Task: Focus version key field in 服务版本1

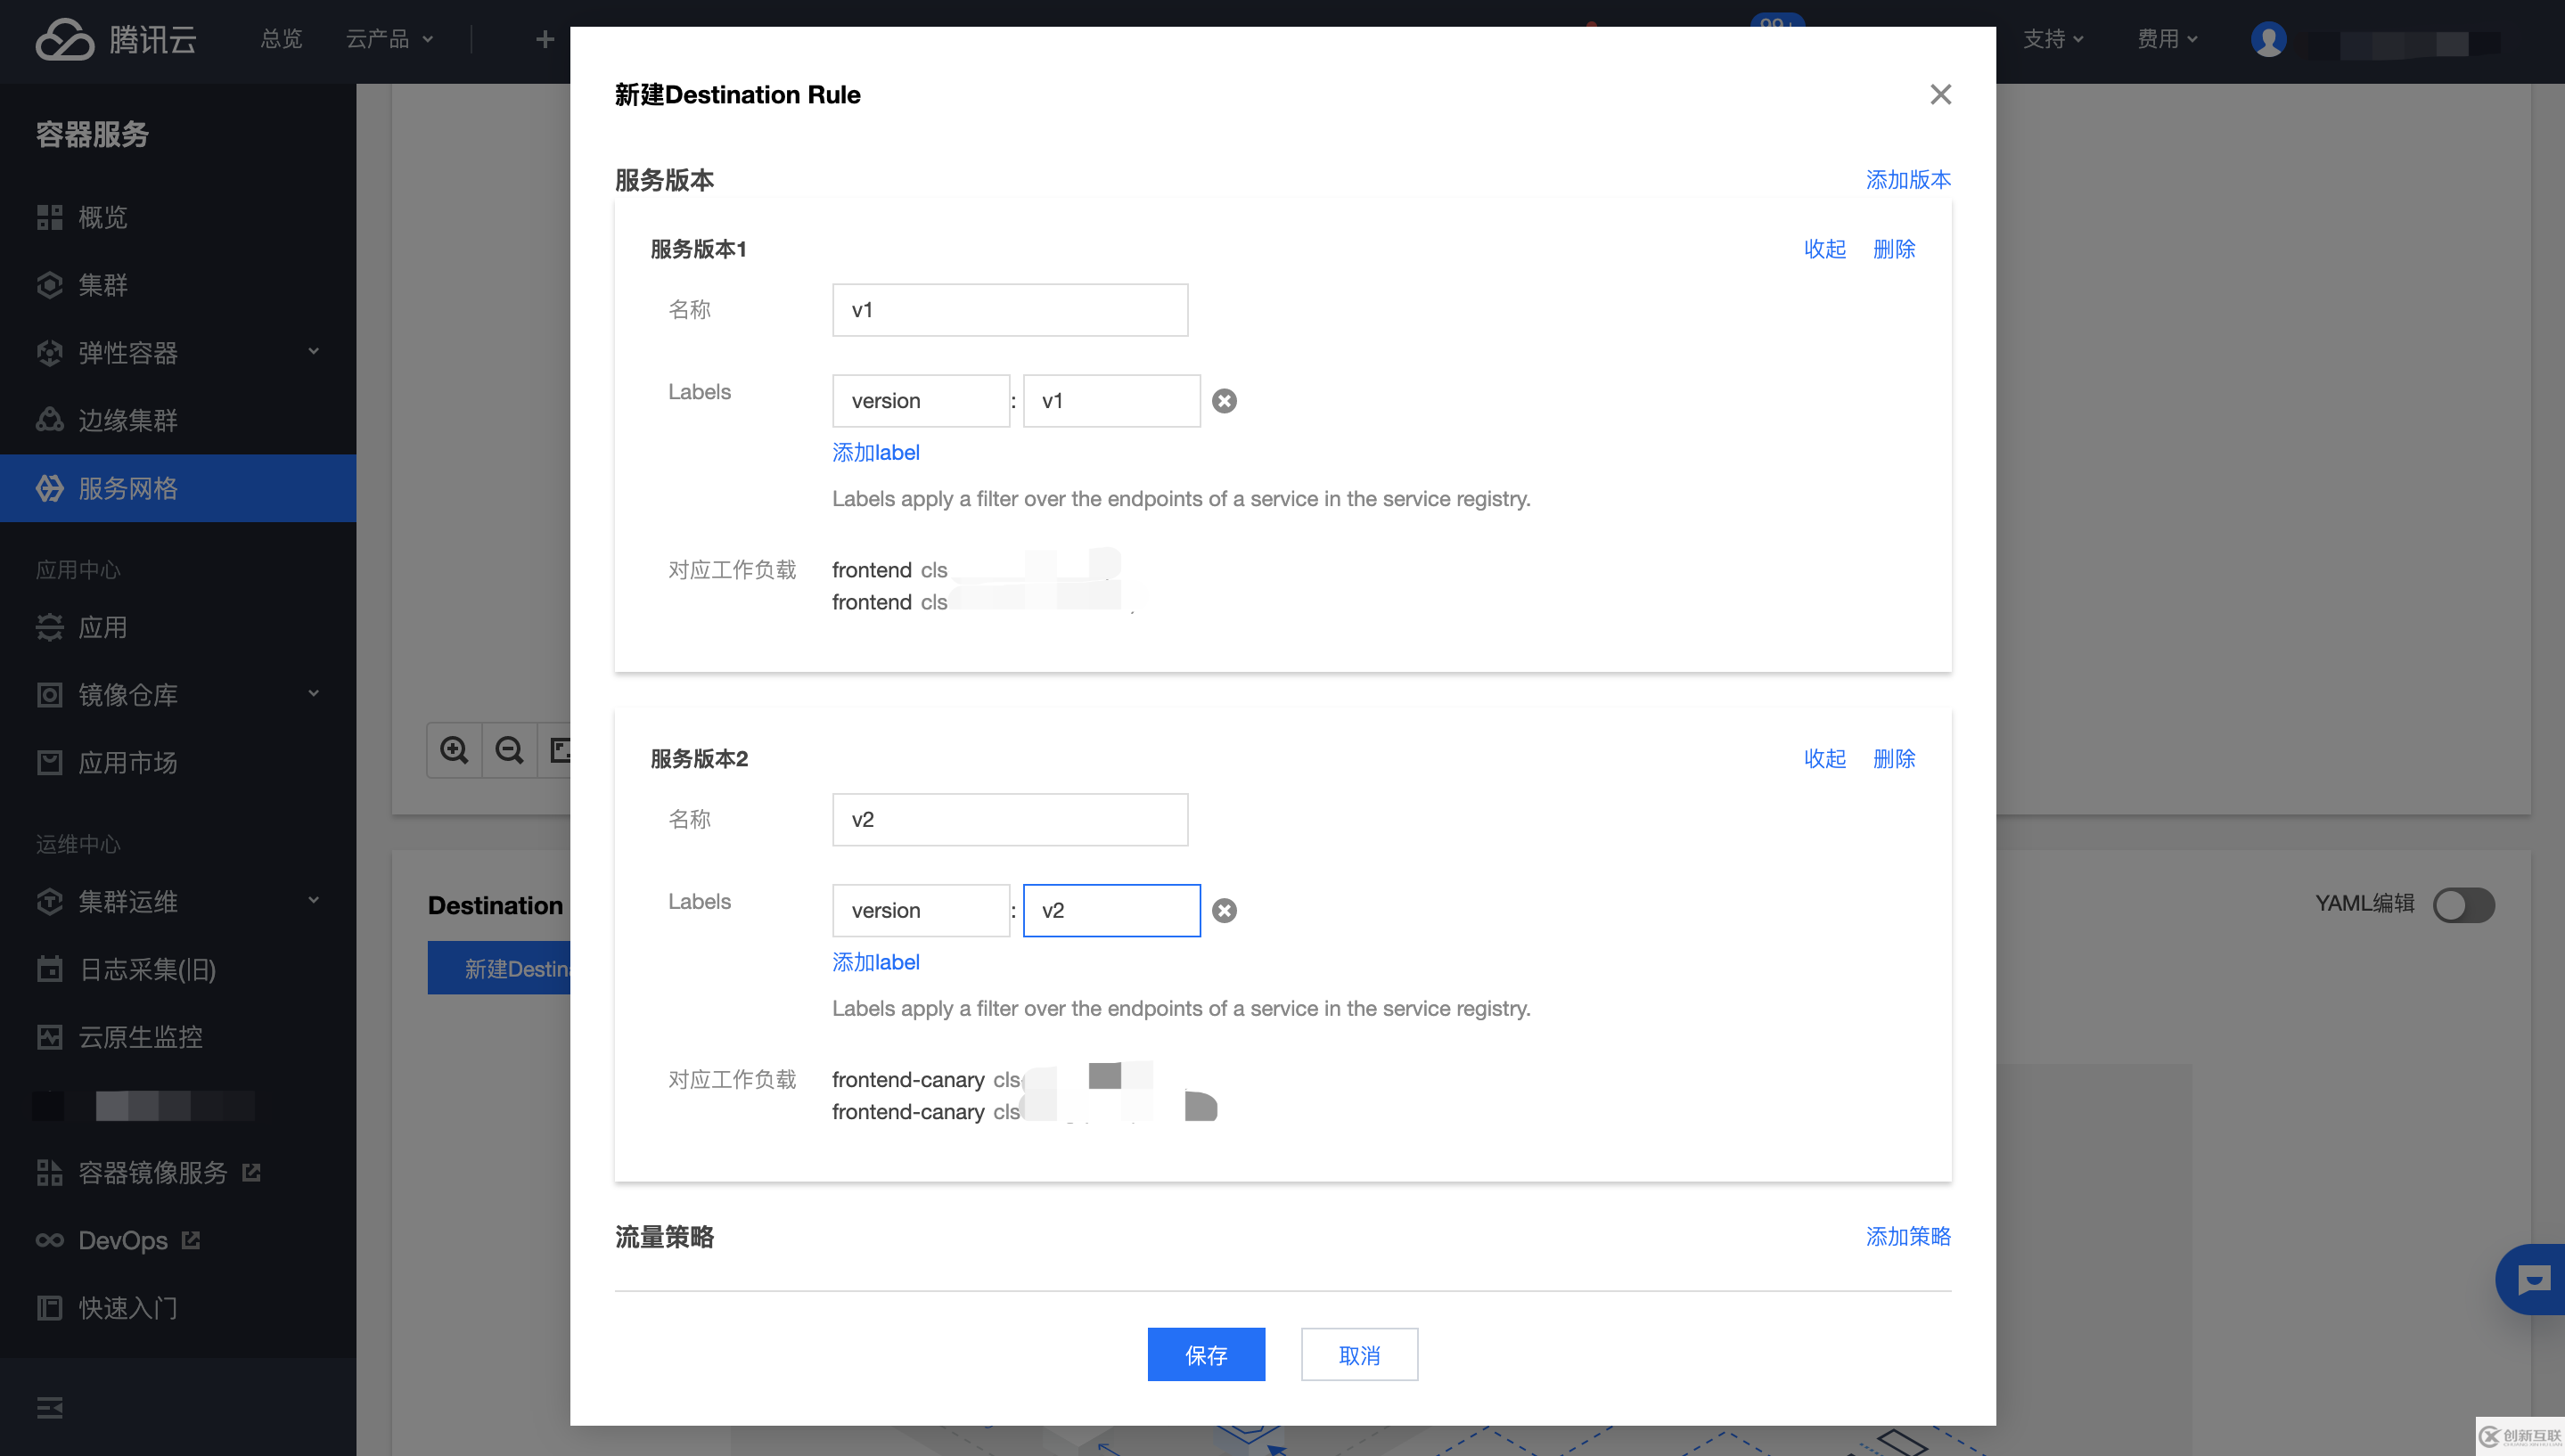Action: (x=921, y=401)
